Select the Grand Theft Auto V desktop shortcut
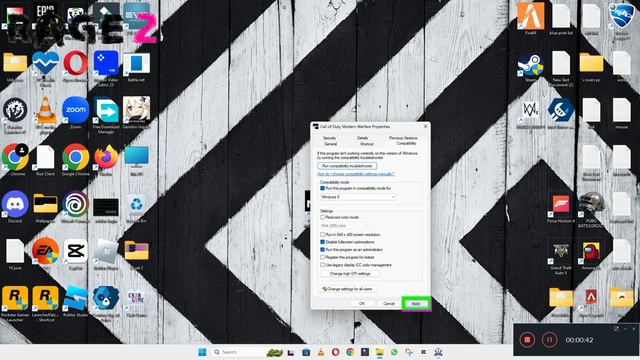 point(561,252)
